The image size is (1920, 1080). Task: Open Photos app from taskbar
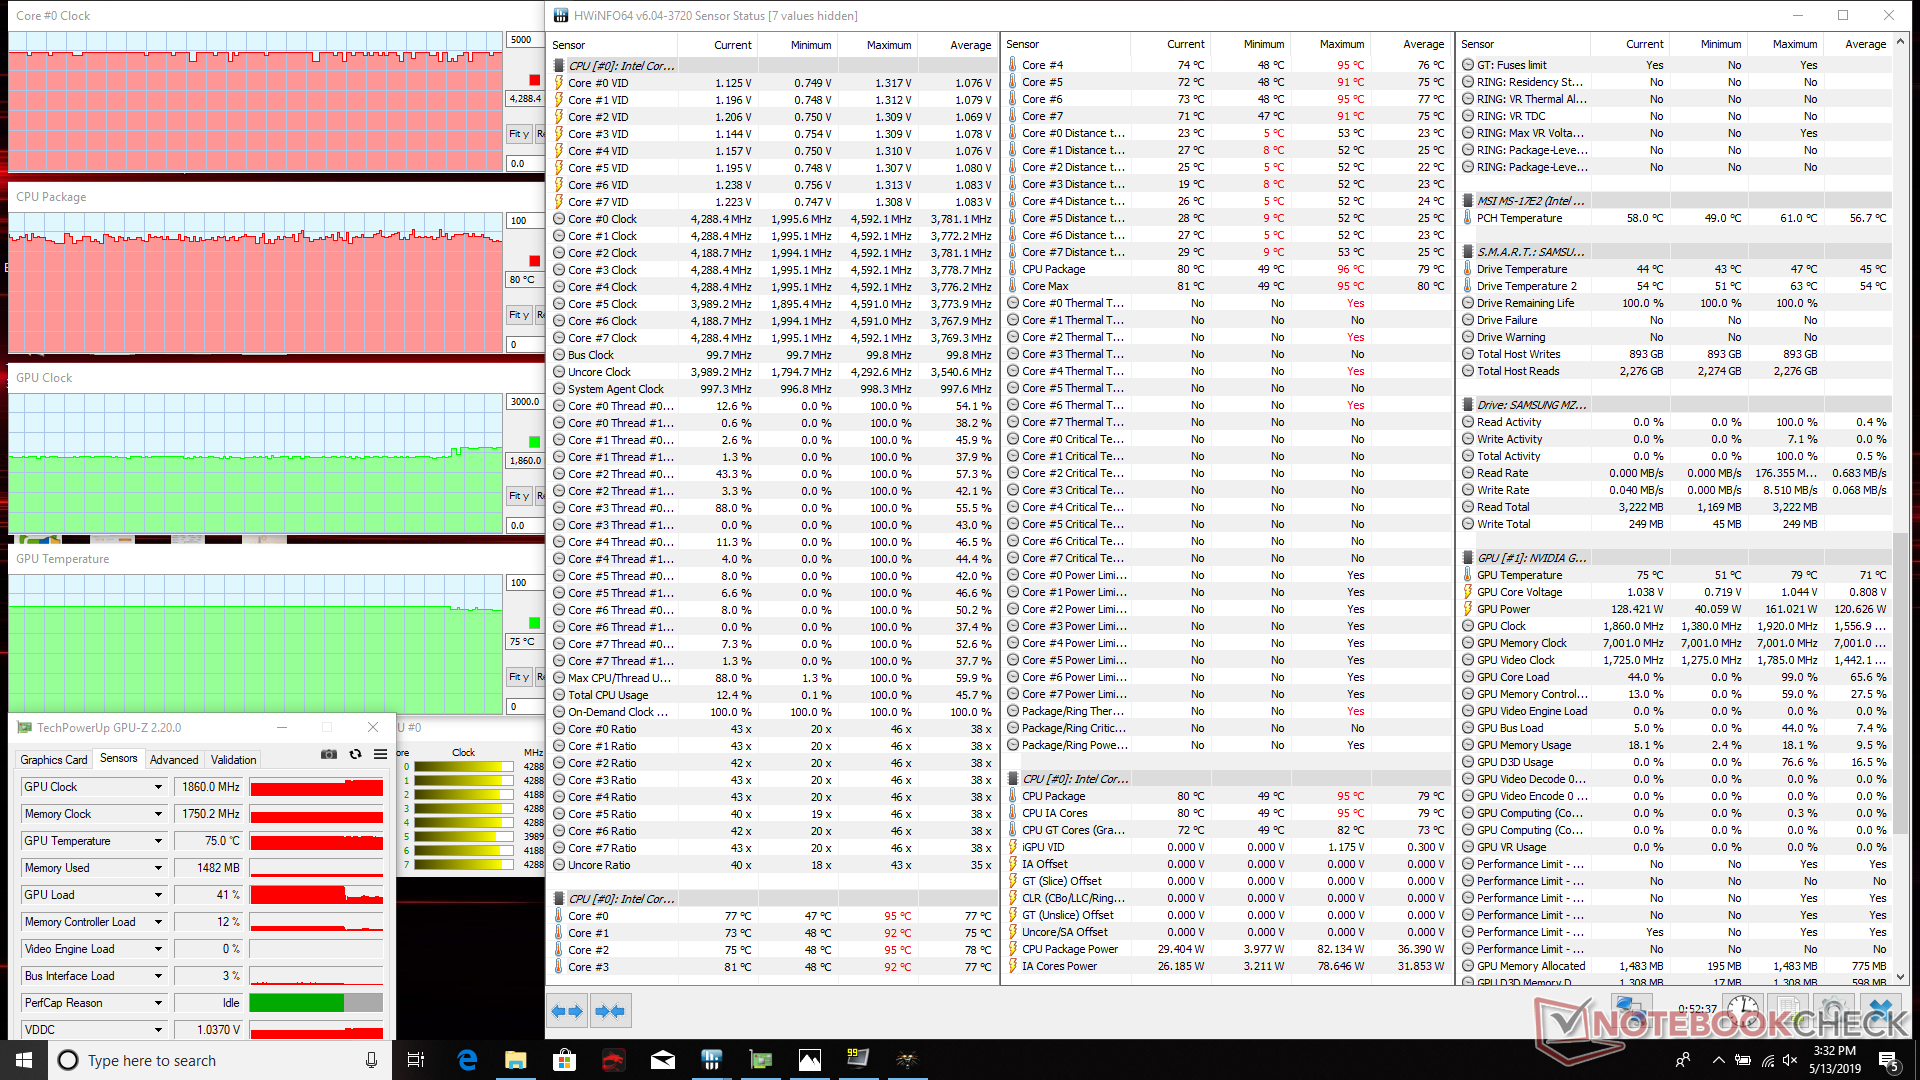click(810, 1060)
